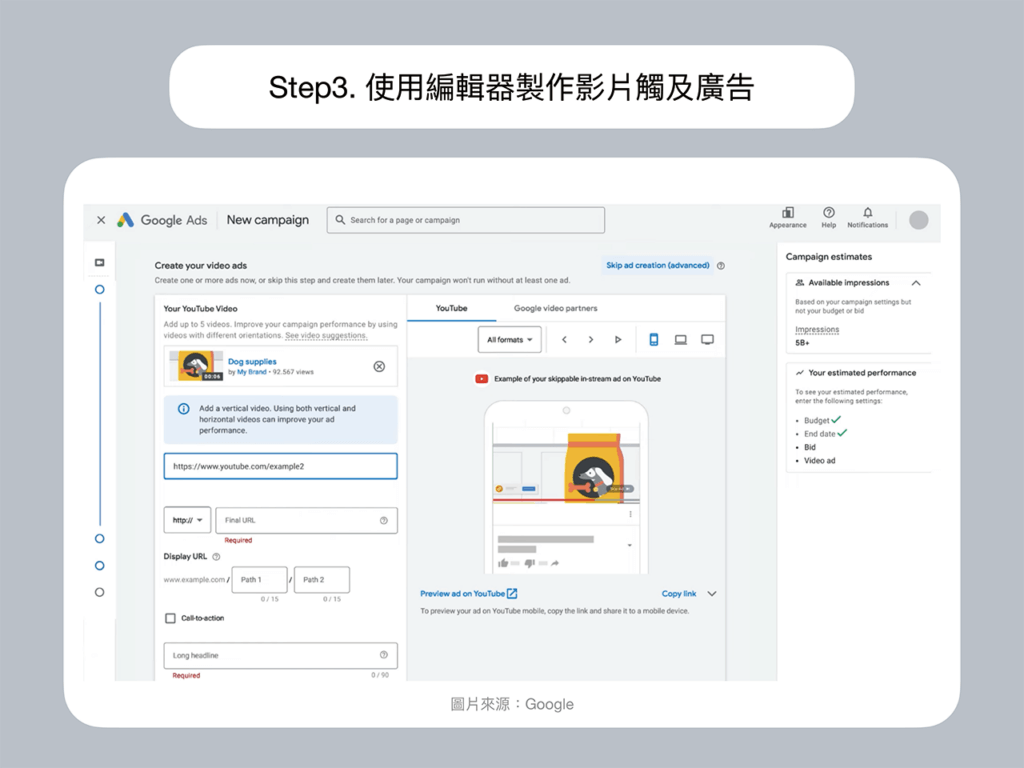Click the YouTube URL input field
1024x768 pixels.
coord(280,466)
